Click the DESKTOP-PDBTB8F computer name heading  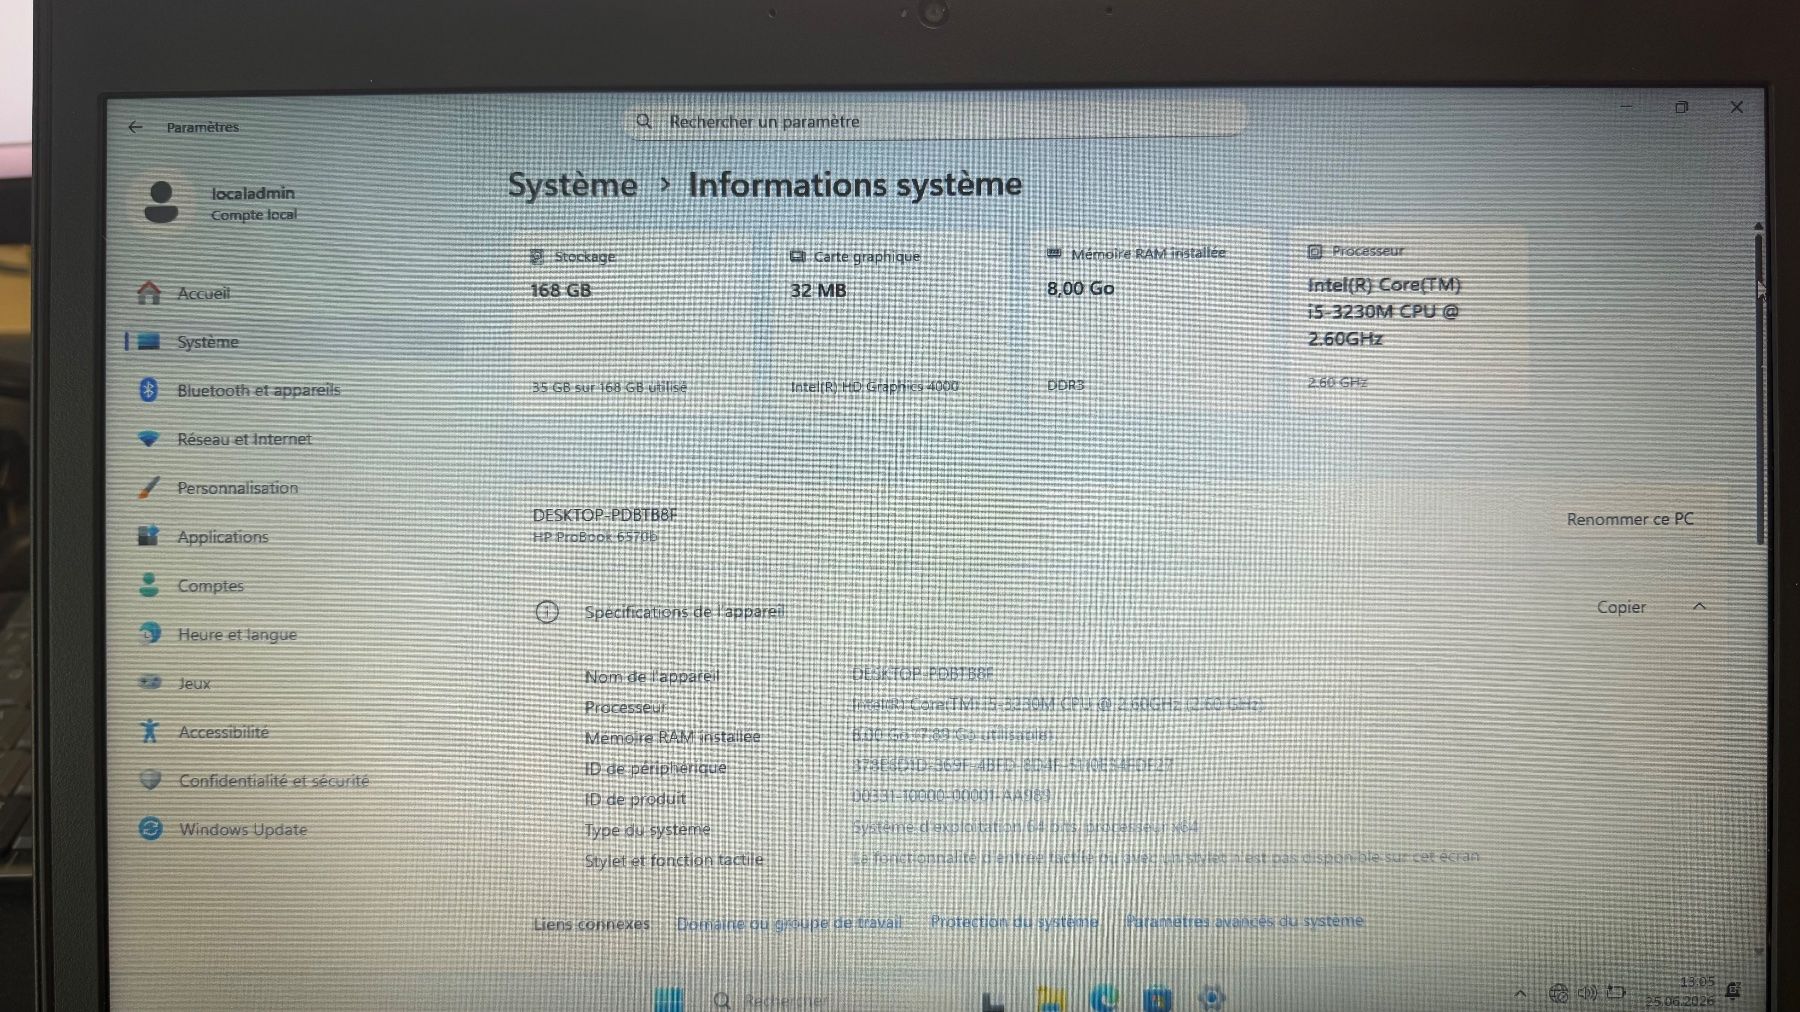pyautogui.click(x=604, y=515)
